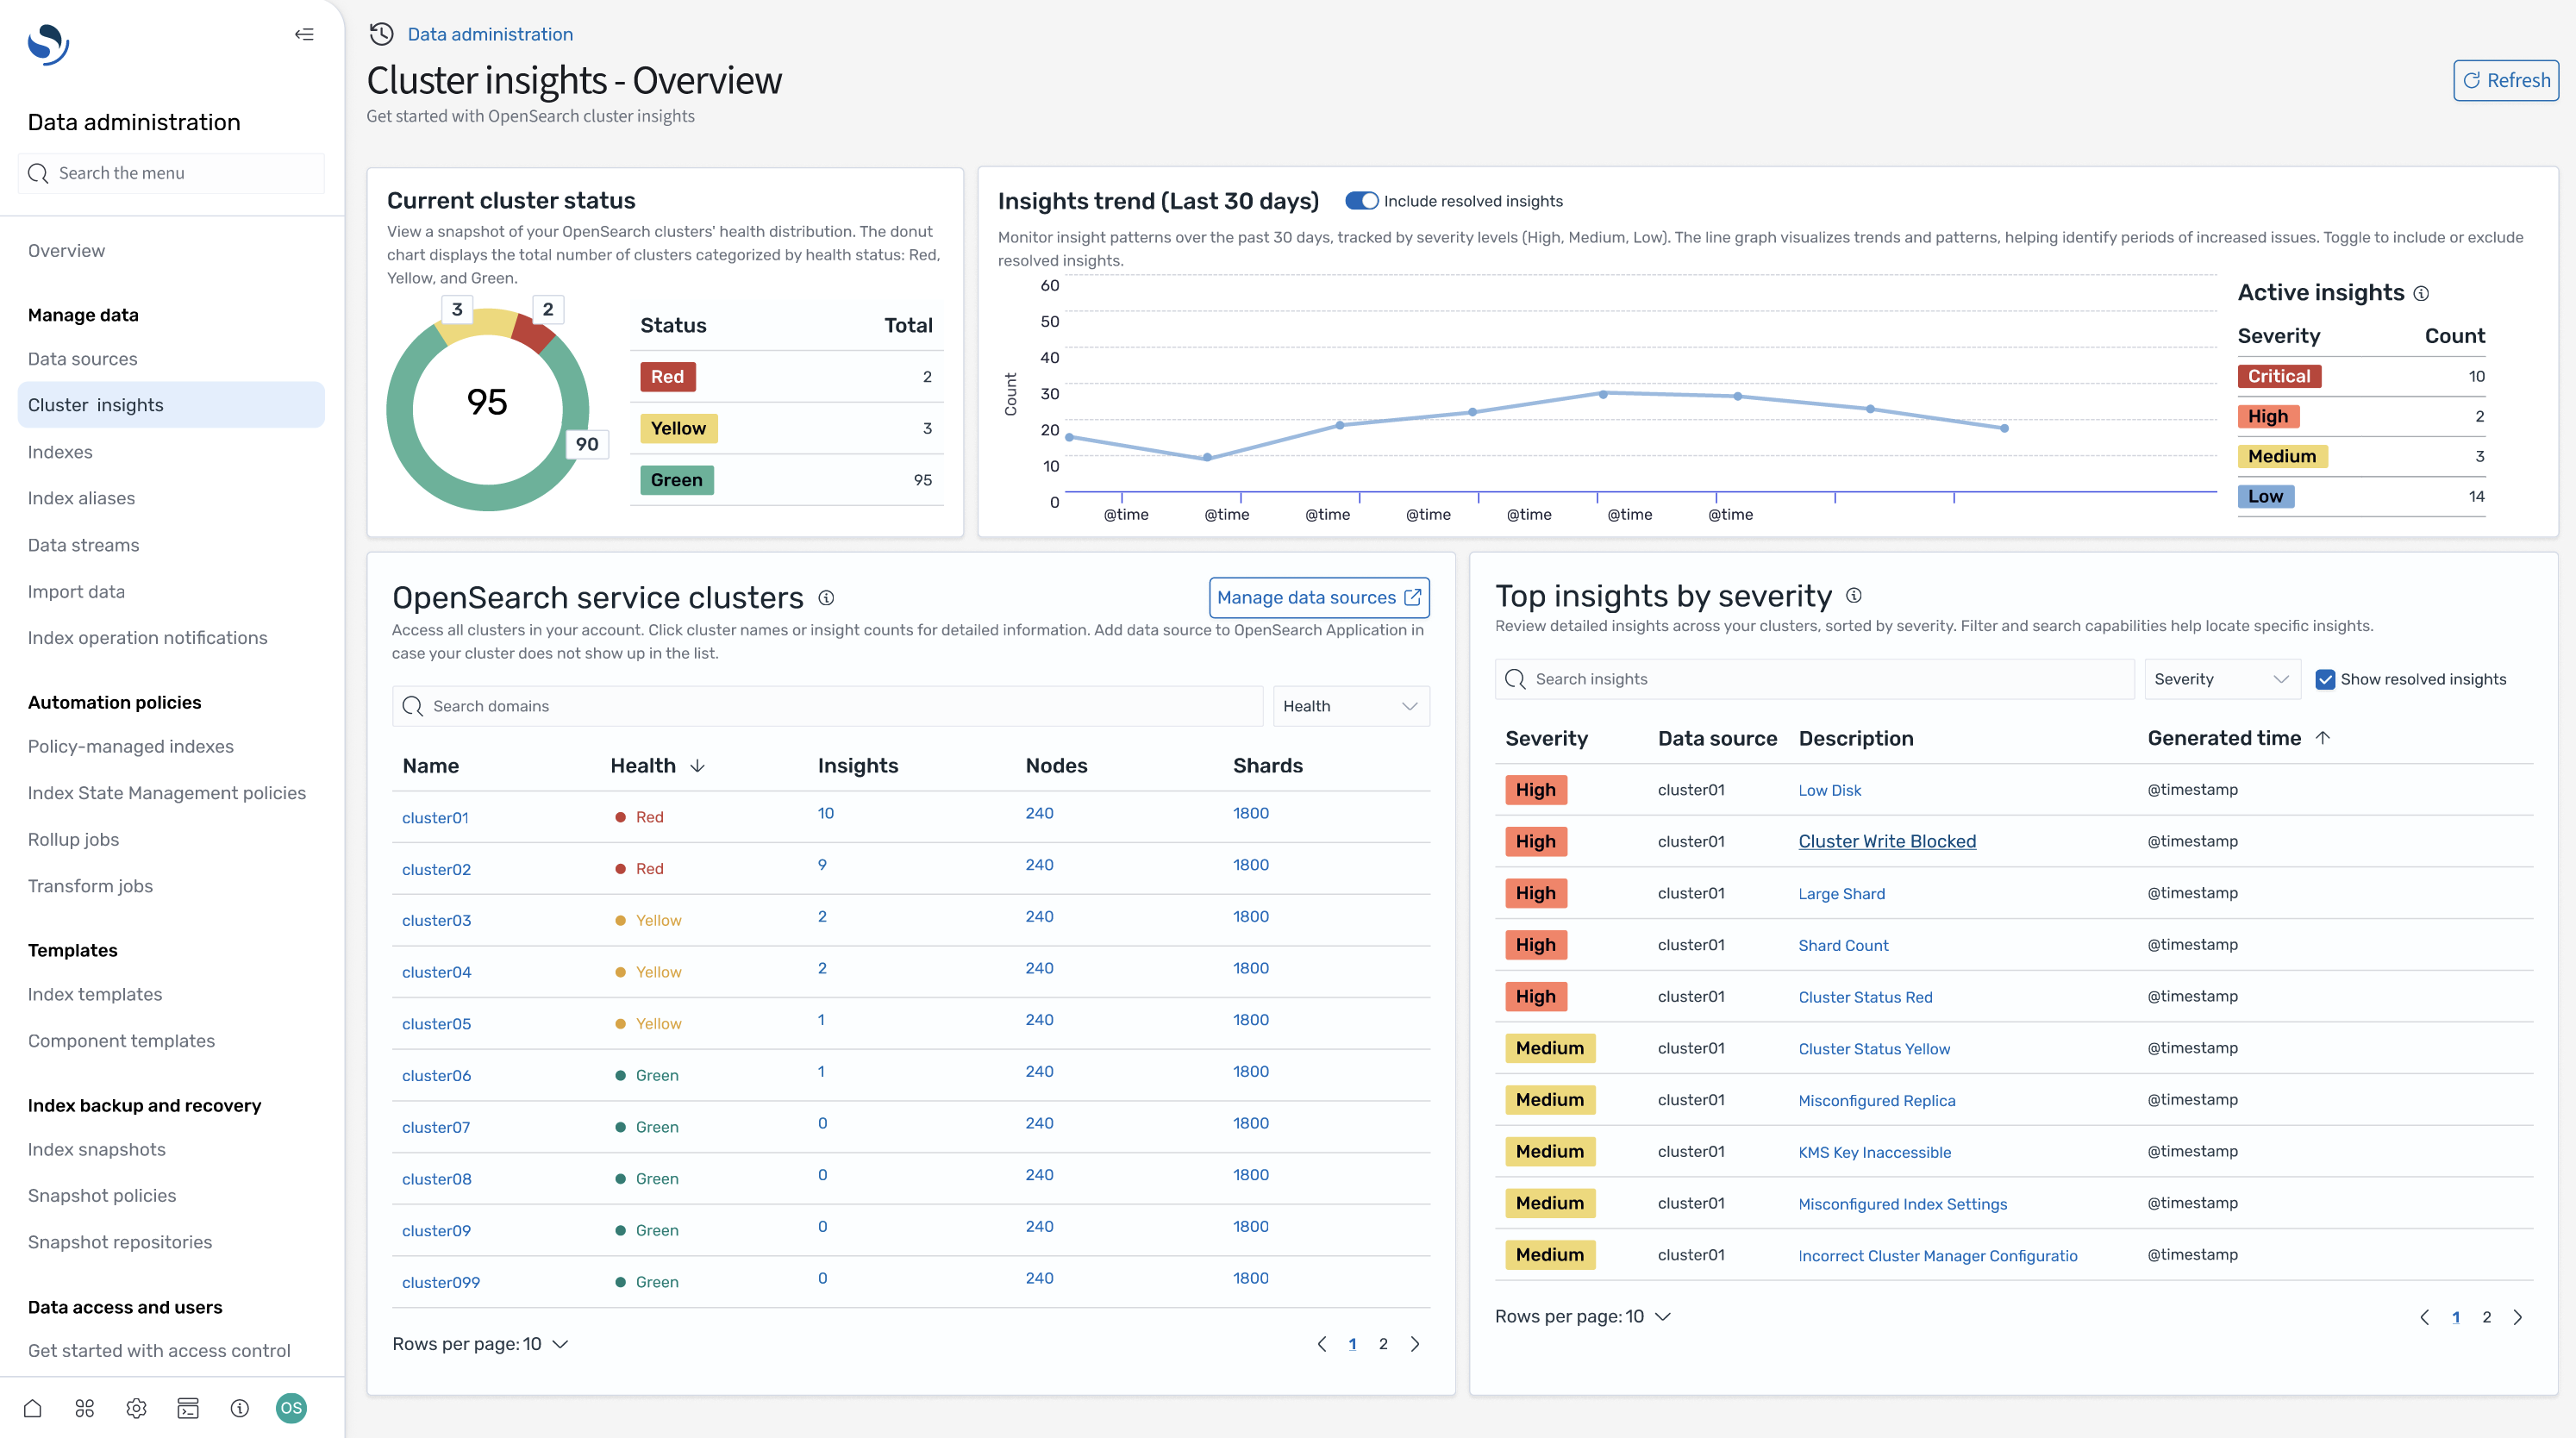Go to Data streams menu item
Image resolution: width=2576 pixels, height=1438 pixels.
click(84, 545)
